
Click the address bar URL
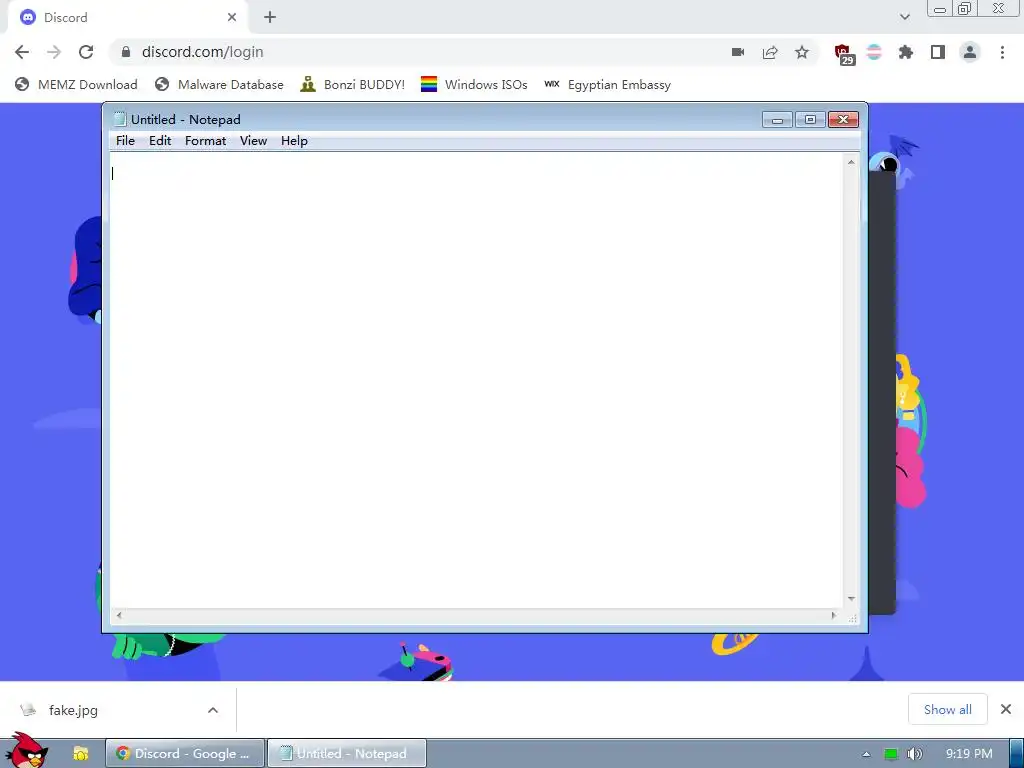tap(202, 52)
